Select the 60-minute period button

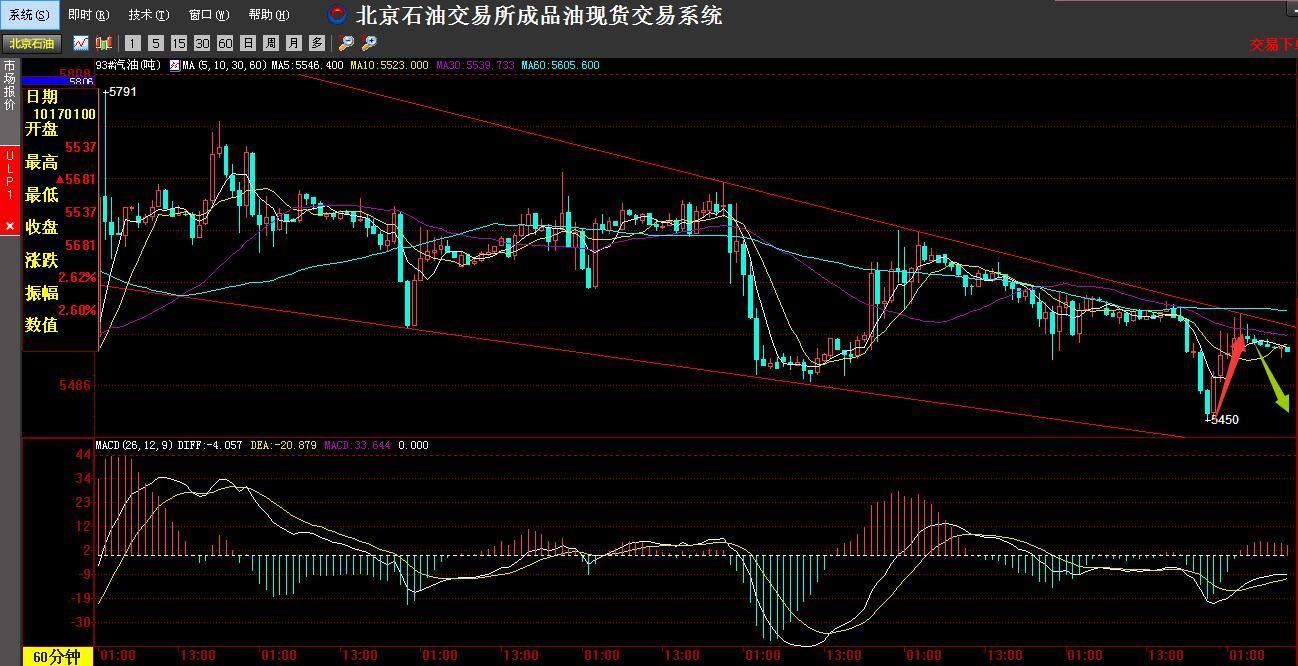point(225,43)
